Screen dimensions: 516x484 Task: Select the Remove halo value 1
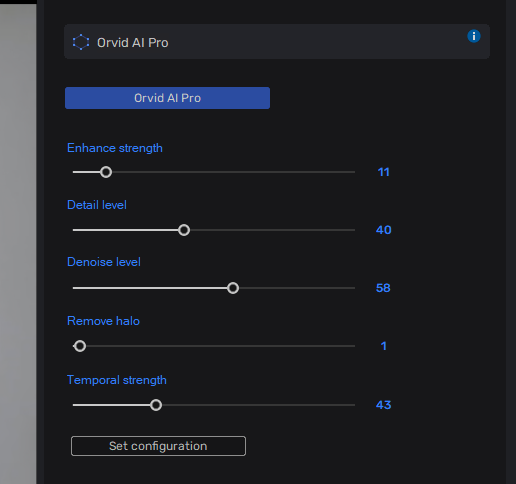(384, 346)
